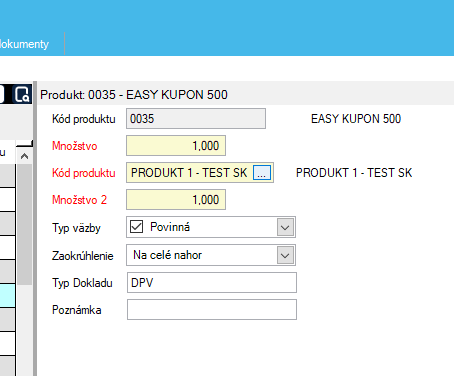This screenshot has width=454, height=376.
Task: Click the Množstvo 2 quantity field
Action: (176, 200)
